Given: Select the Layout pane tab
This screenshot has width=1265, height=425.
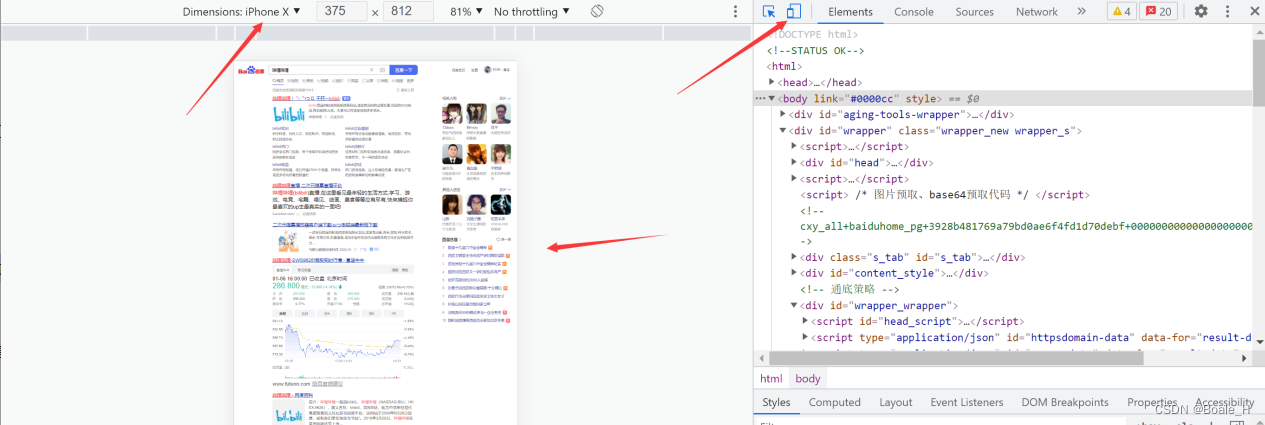Looking at the screenshot, I should [x=895, y=402].
